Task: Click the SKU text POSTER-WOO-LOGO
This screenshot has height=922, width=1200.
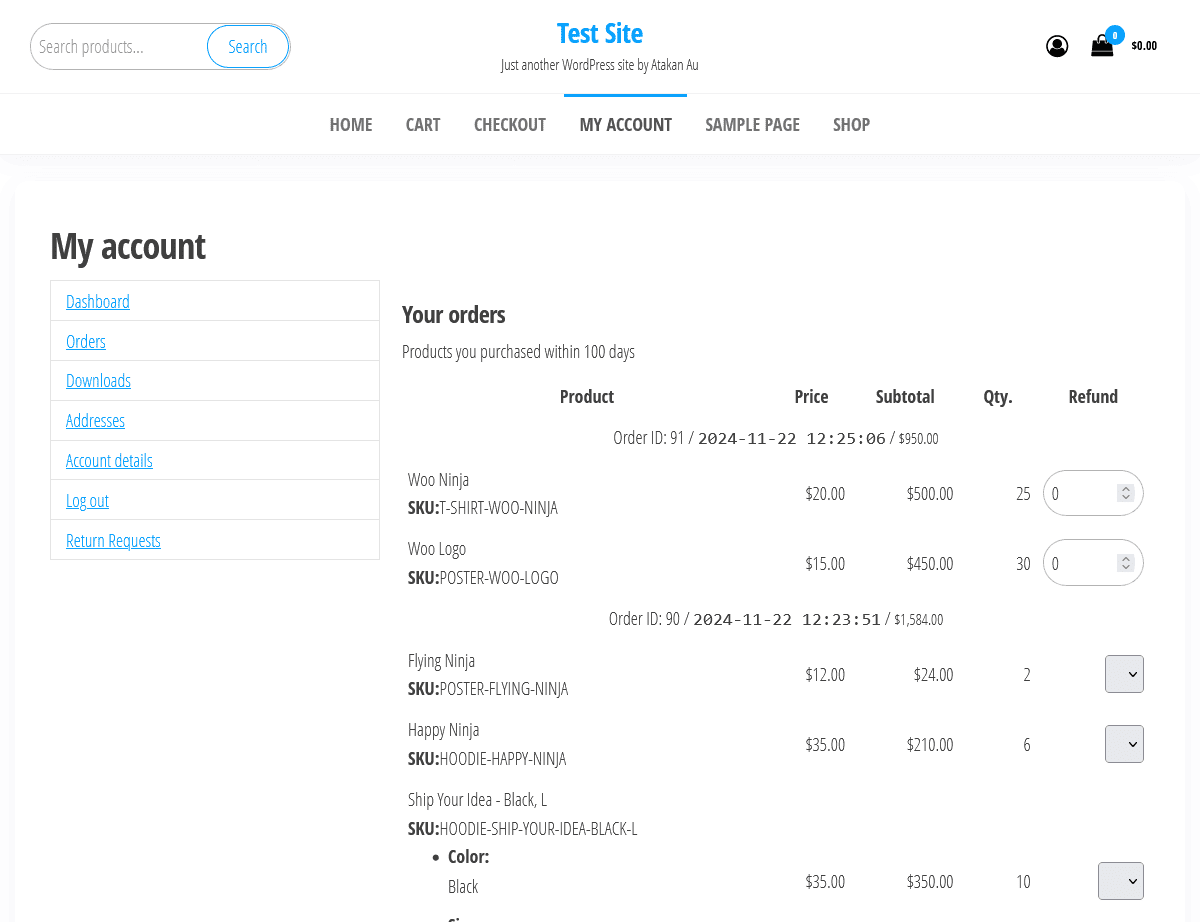Action: click(499, 578)
